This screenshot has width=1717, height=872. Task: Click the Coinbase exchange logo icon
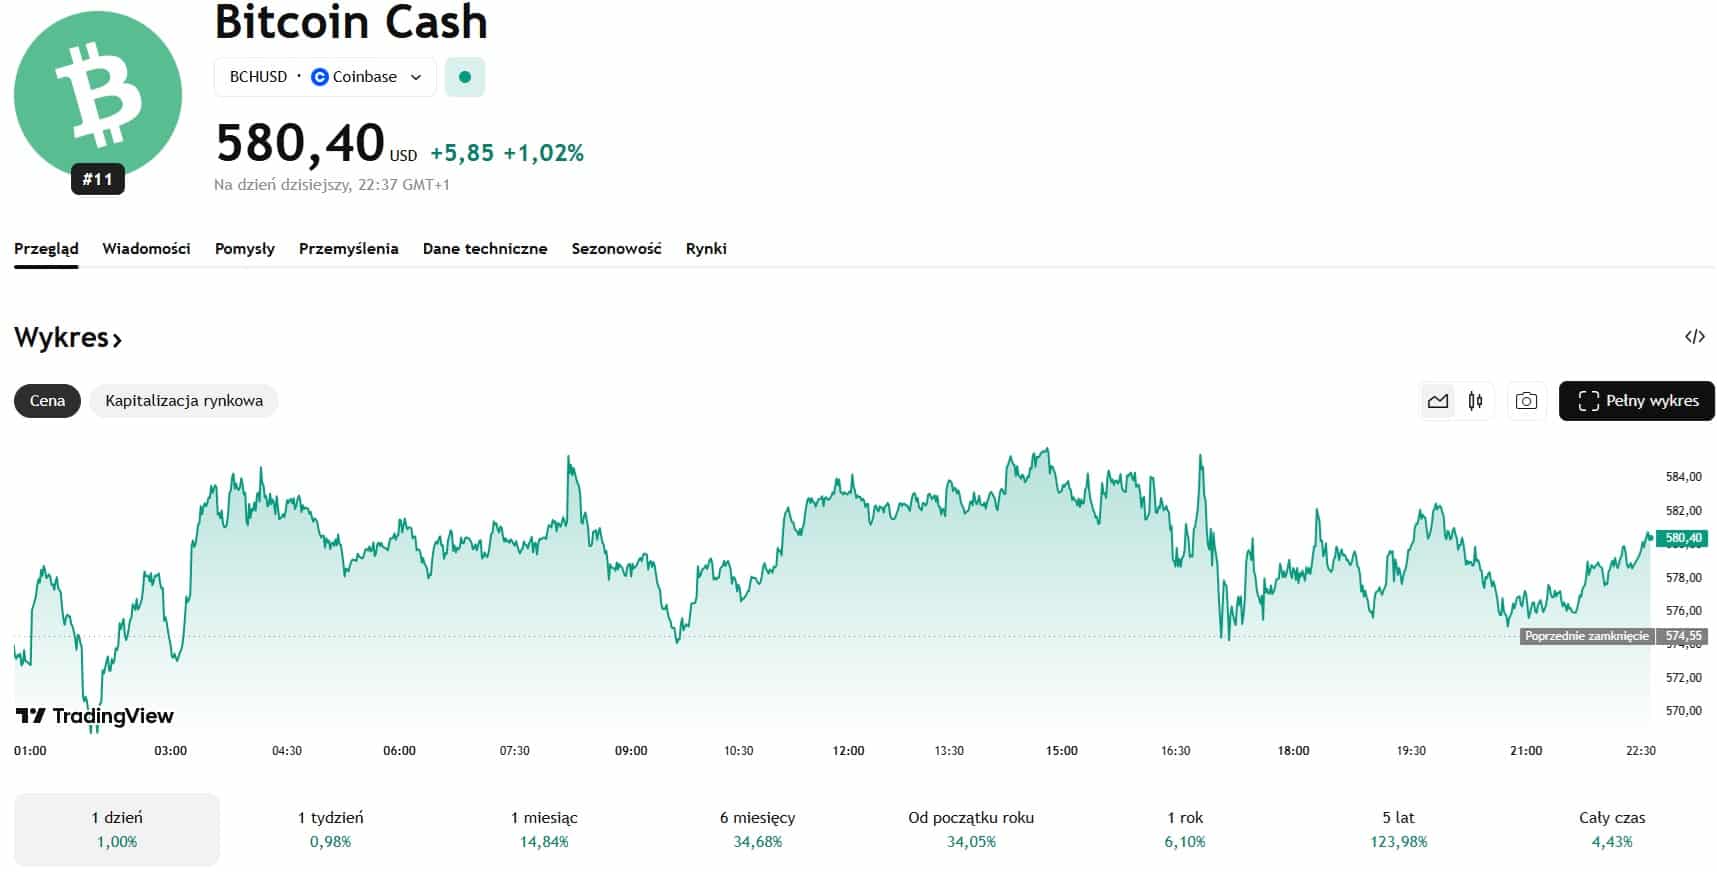pyautogui.click(x=320, y=77)
